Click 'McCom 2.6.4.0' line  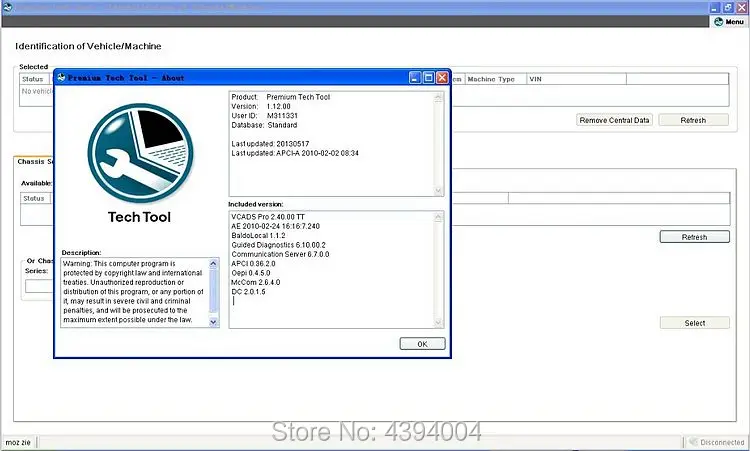coord(256,282)
